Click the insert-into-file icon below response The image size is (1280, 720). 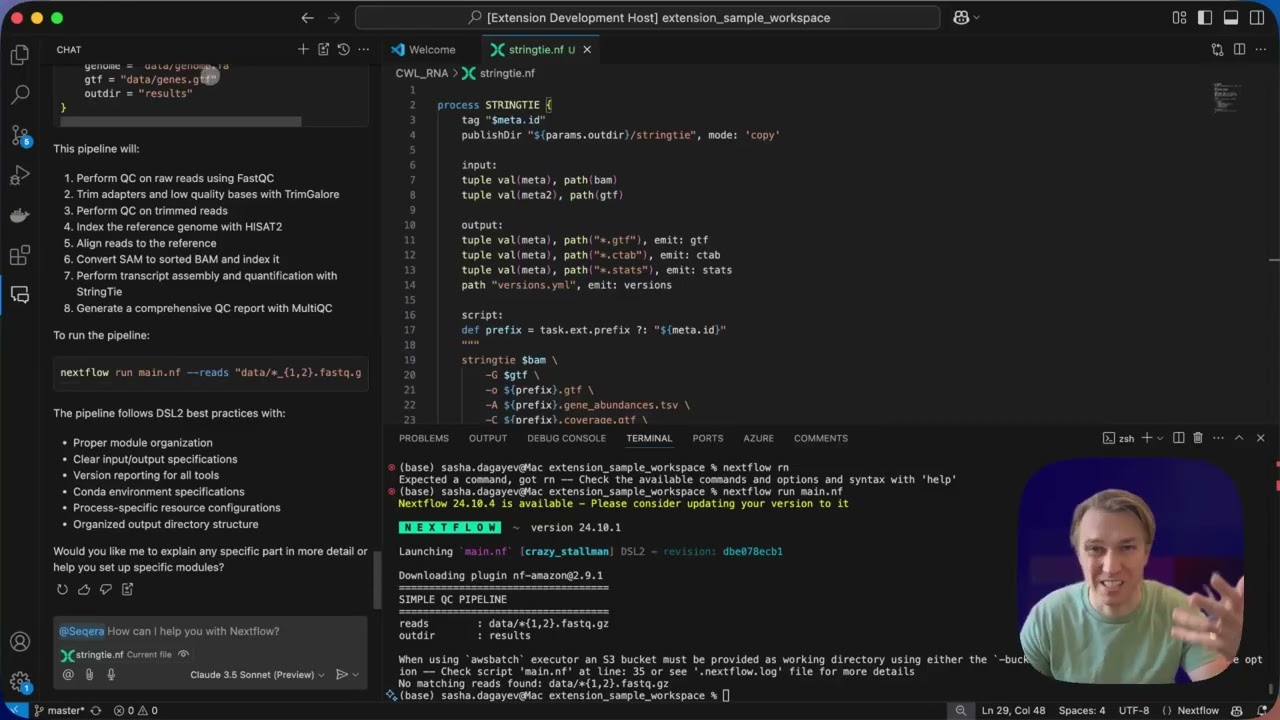[127, 590]
